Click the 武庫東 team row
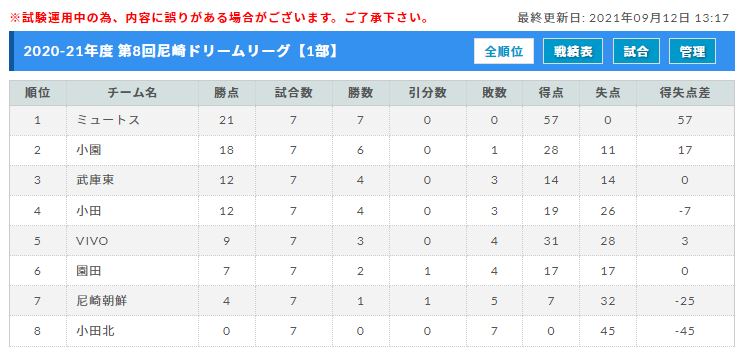 click(x=372, y=180)
